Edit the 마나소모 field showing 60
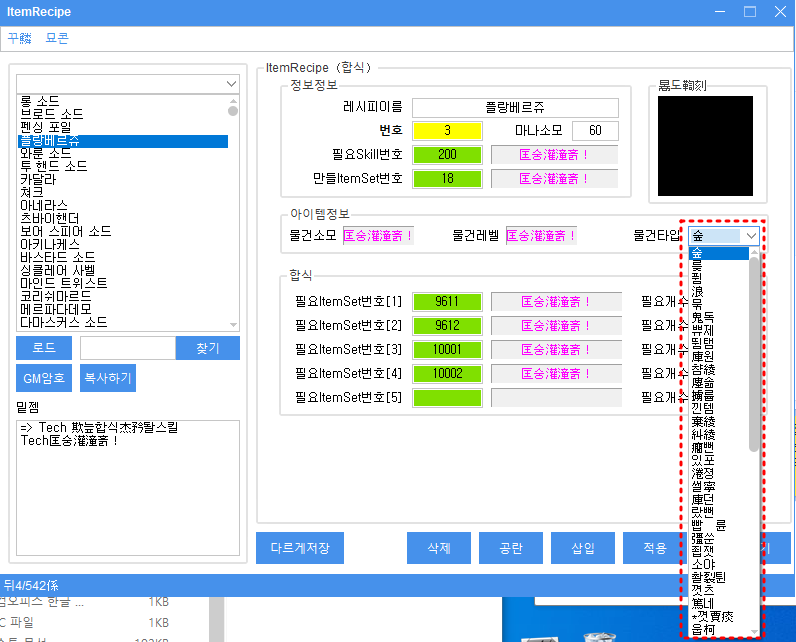This screenshot has width=796, height=642. click(595, 130)
